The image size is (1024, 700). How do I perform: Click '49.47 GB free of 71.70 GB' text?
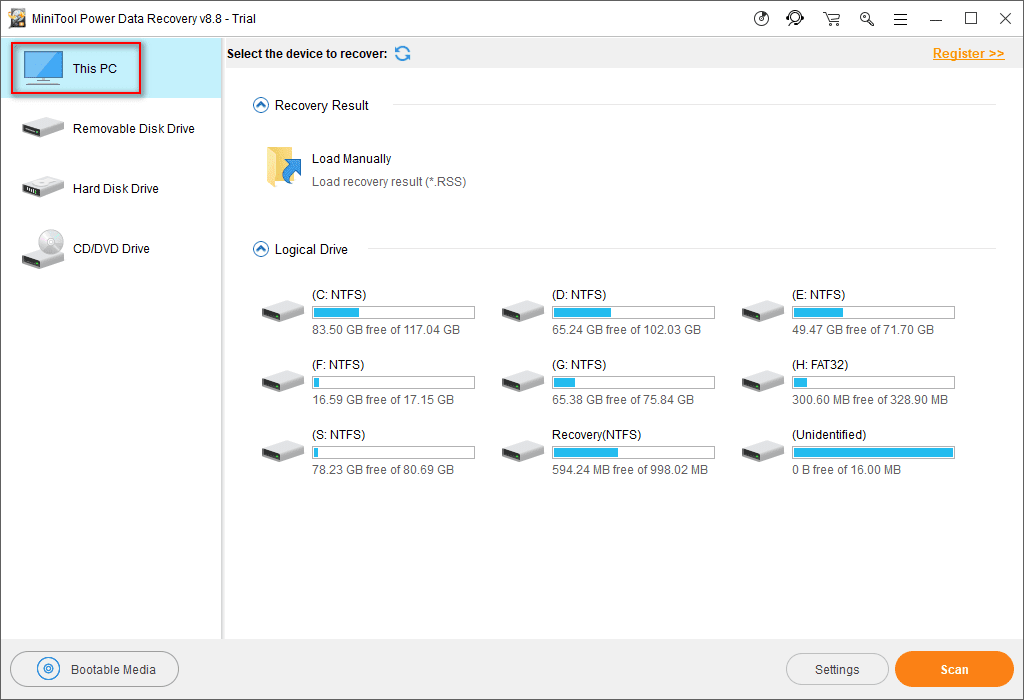click(x=863, y=330)
